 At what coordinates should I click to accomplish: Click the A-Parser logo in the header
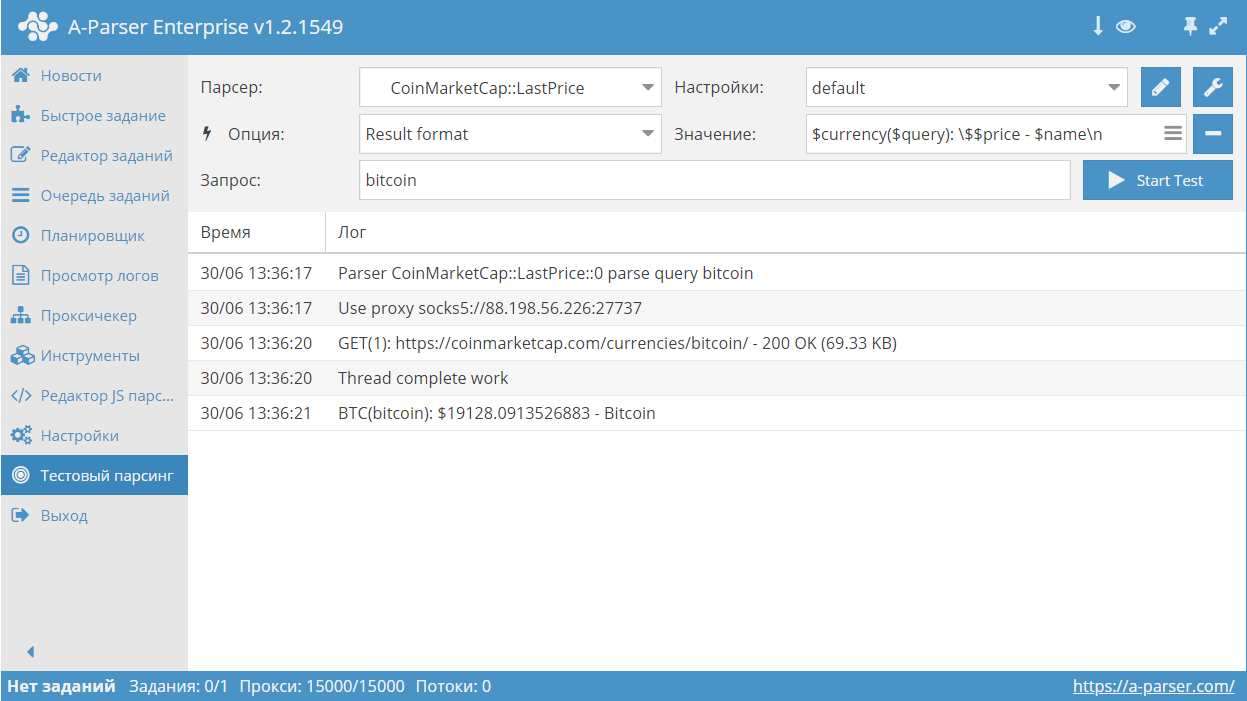click(x=38, y=27)
